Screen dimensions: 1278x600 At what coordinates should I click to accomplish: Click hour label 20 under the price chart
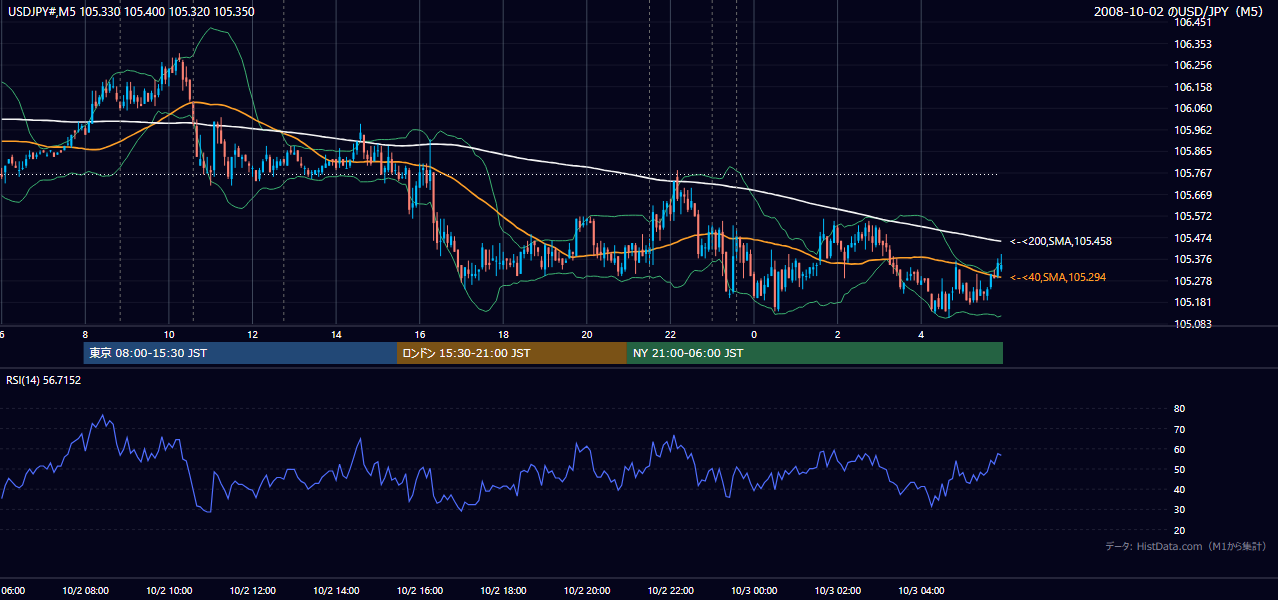pyautogui.click(x=587, y=334)
